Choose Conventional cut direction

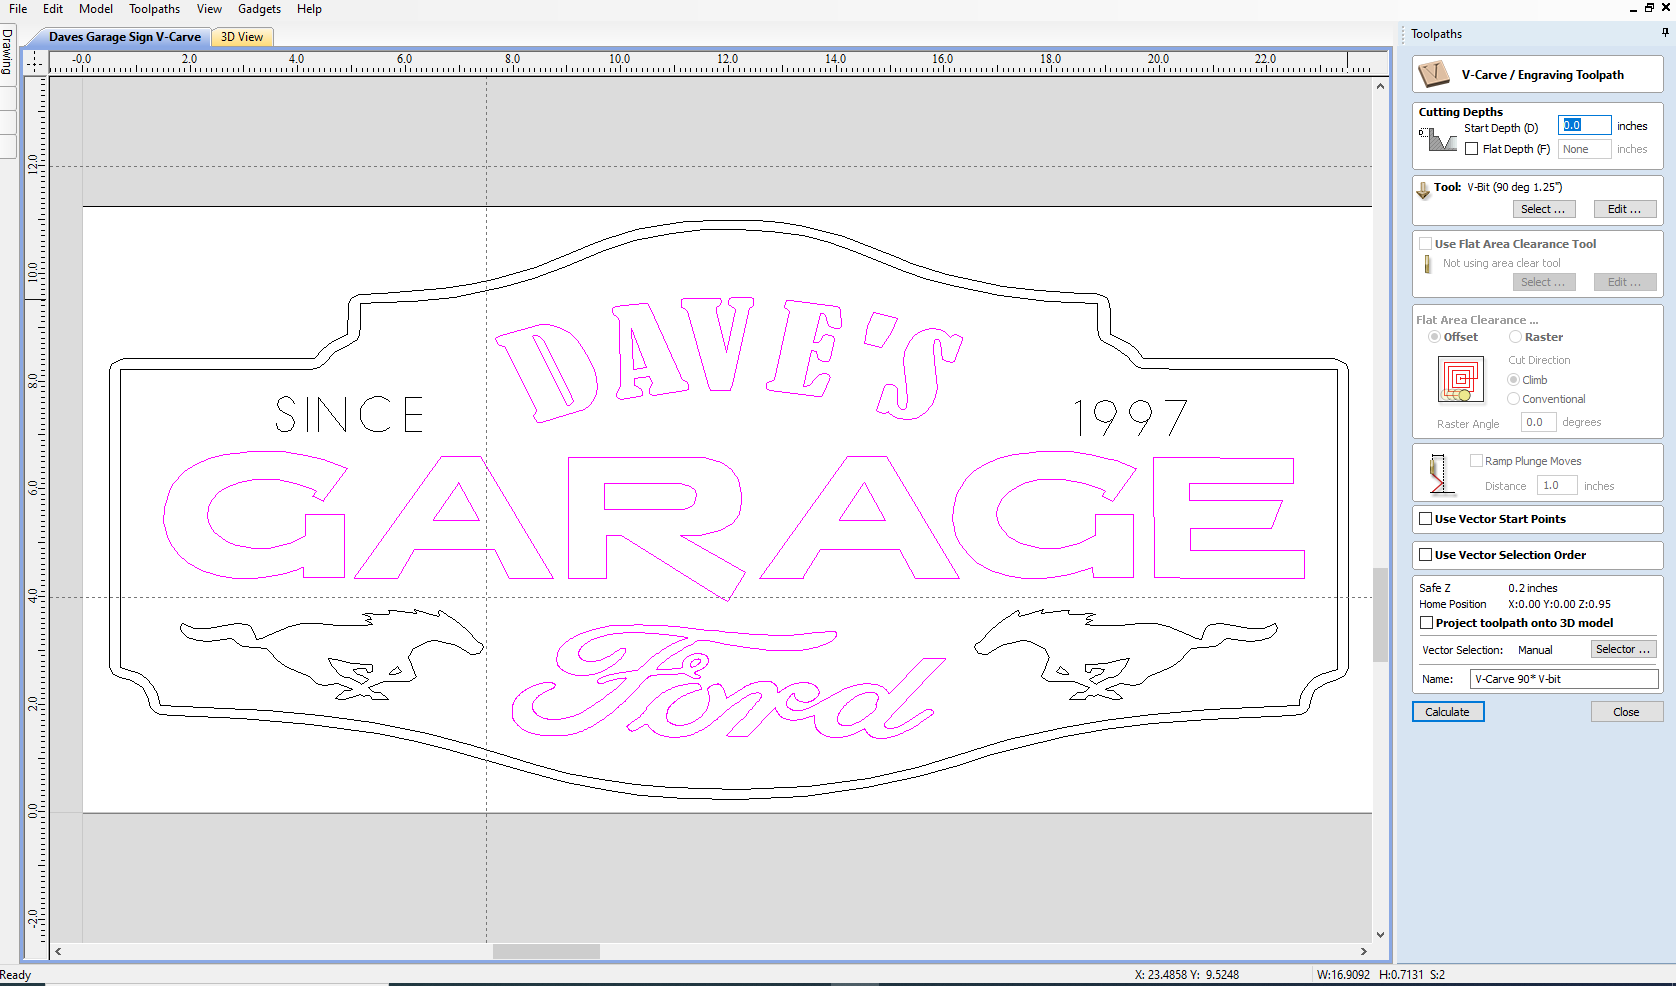tap(1513, 399)
